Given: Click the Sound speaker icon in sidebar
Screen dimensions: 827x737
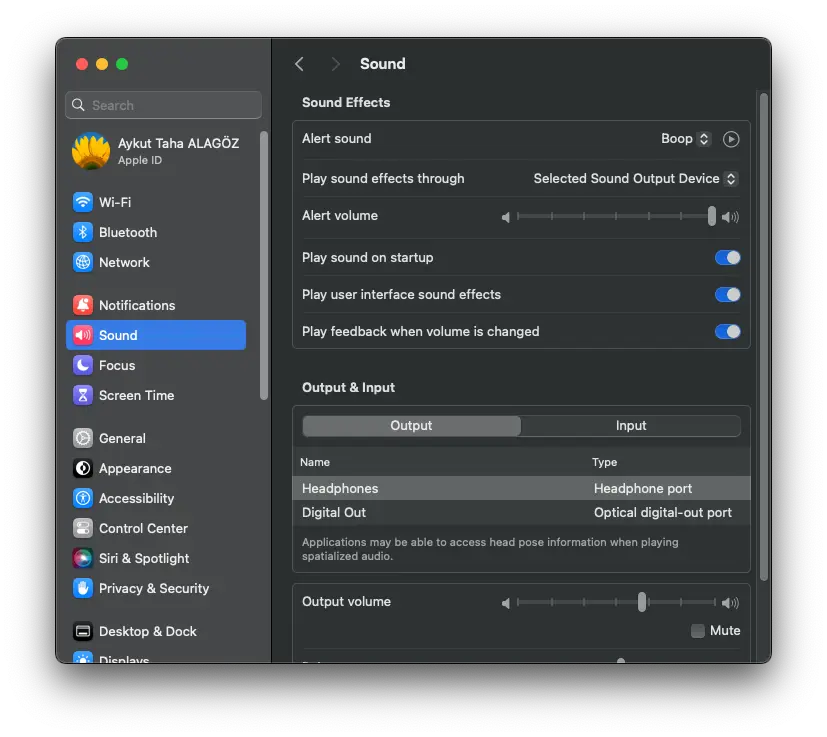Looking at the screenshot, I should (x=83, y=335).
